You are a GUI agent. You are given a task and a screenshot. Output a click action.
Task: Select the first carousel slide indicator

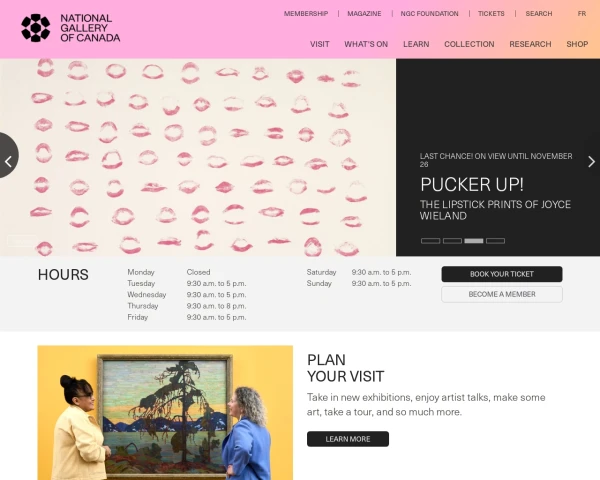pyautogui.click(x=430, y=241)
